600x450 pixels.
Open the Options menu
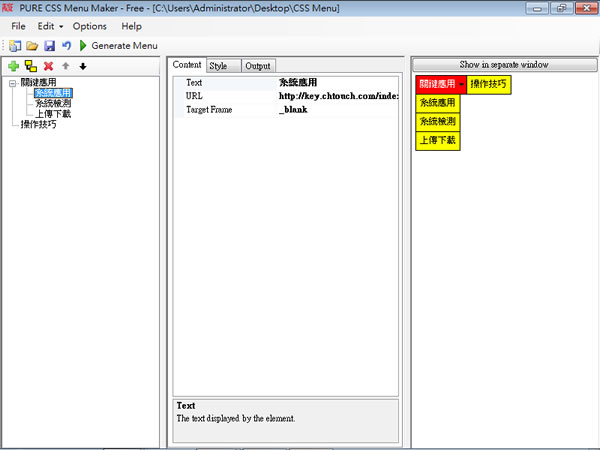click(90, 26)
